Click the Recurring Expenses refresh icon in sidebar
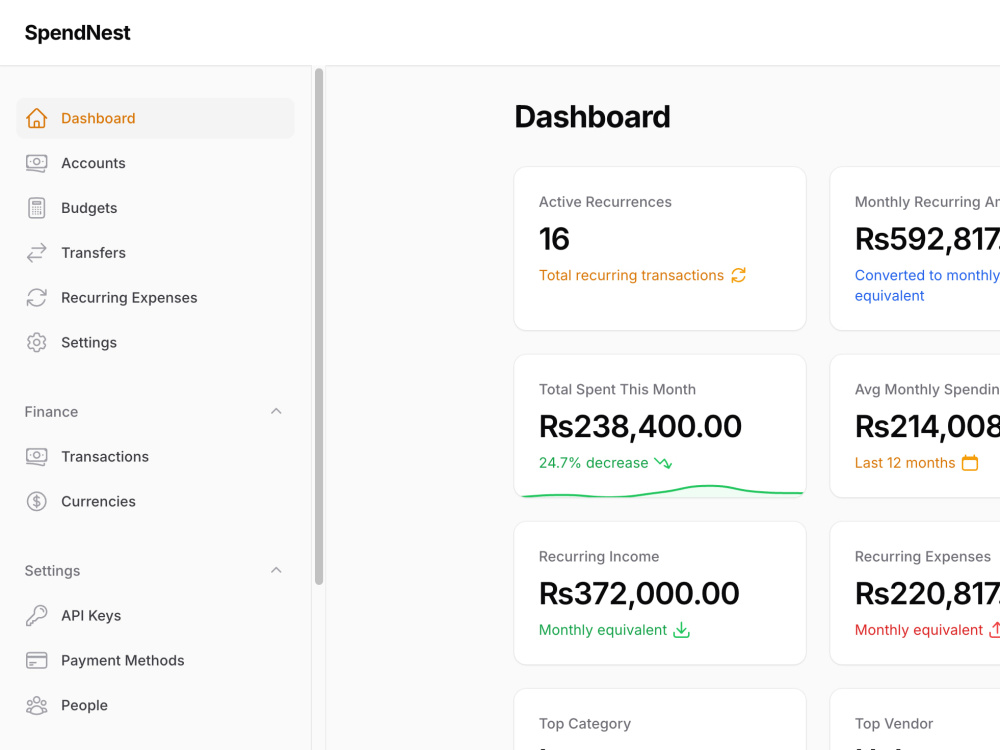1000x750 pixels. (x=36, y=298)
